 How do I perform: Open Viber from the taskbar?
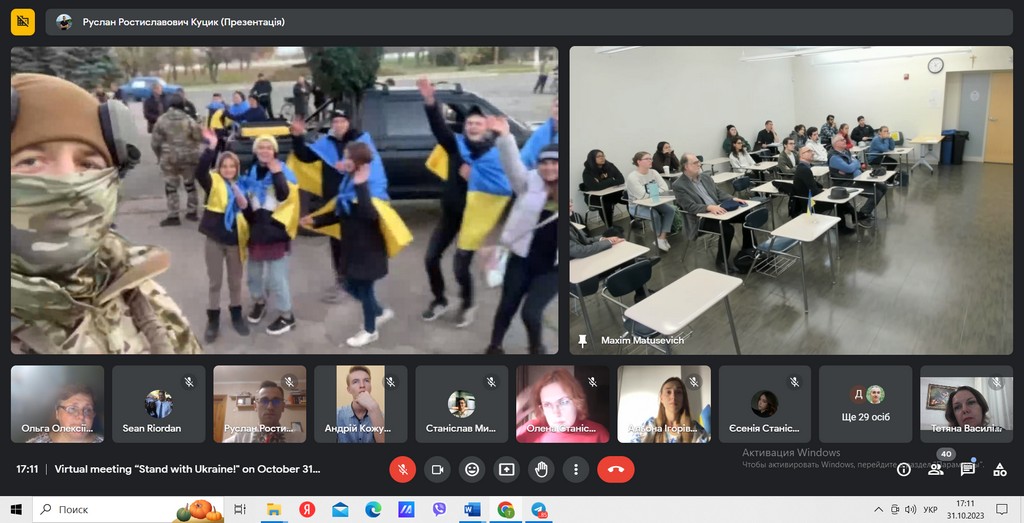click(x=439, y=509)
